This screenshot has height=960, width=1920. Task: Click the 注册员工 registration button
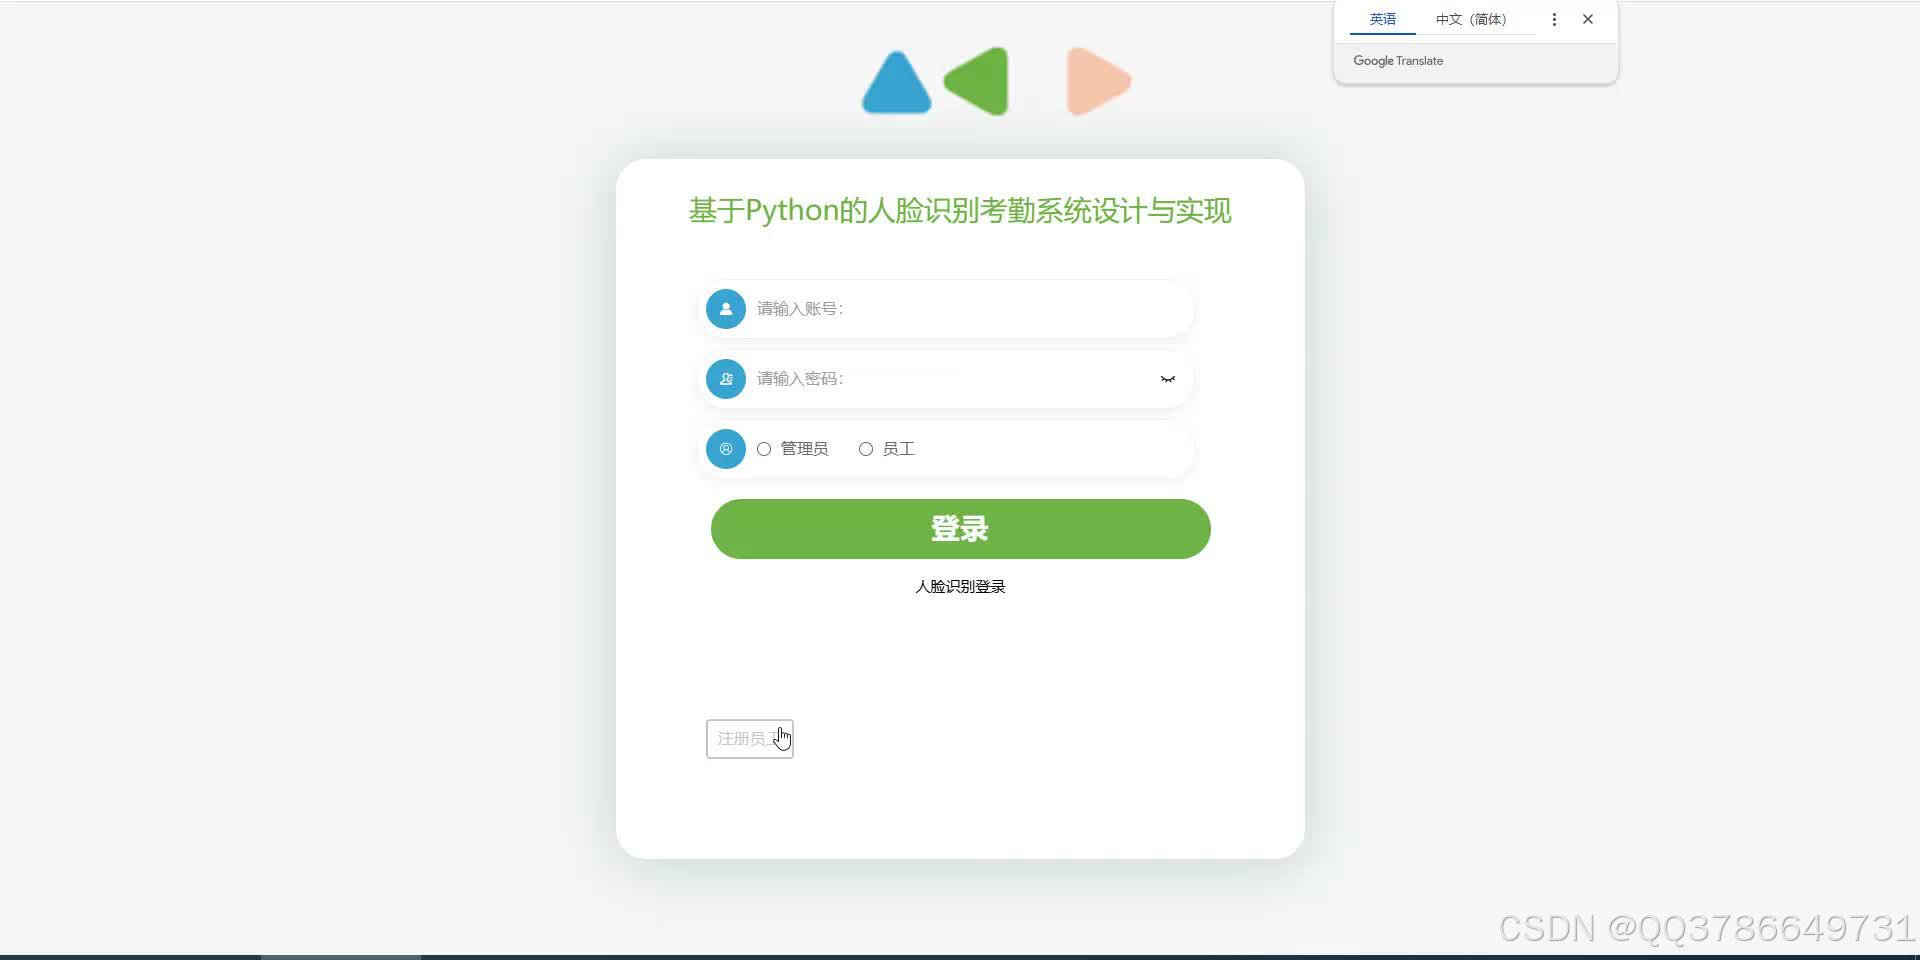(x=749, y=738)
